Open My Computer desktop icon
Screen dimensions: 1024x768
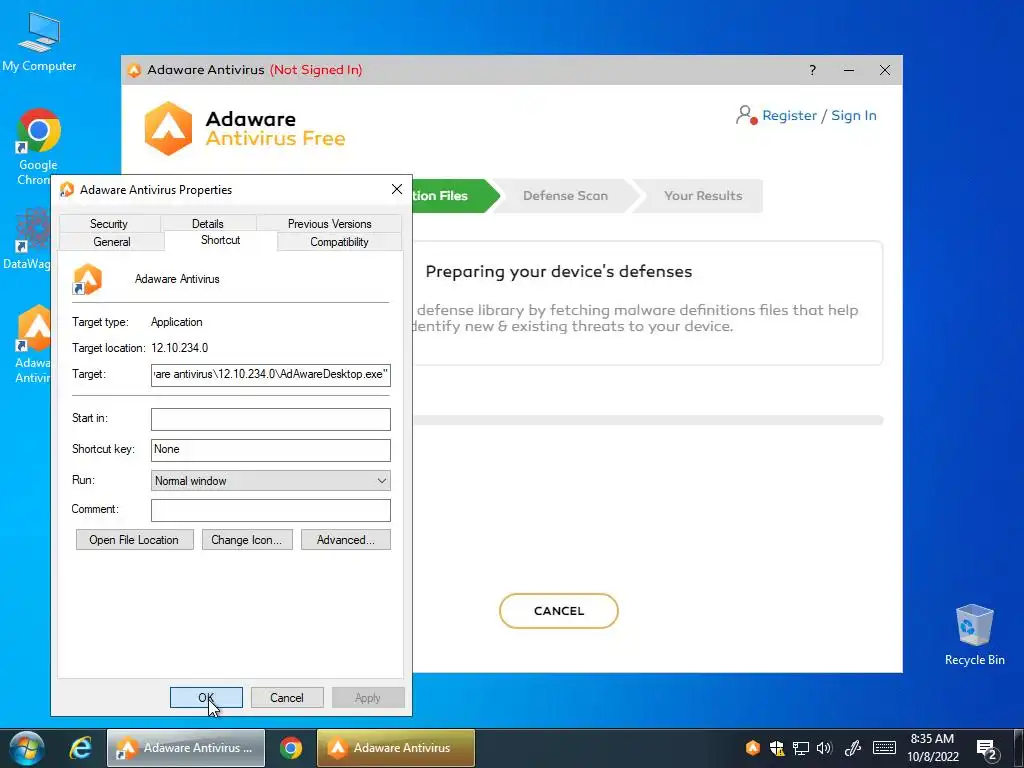click(x=39, y=42)
